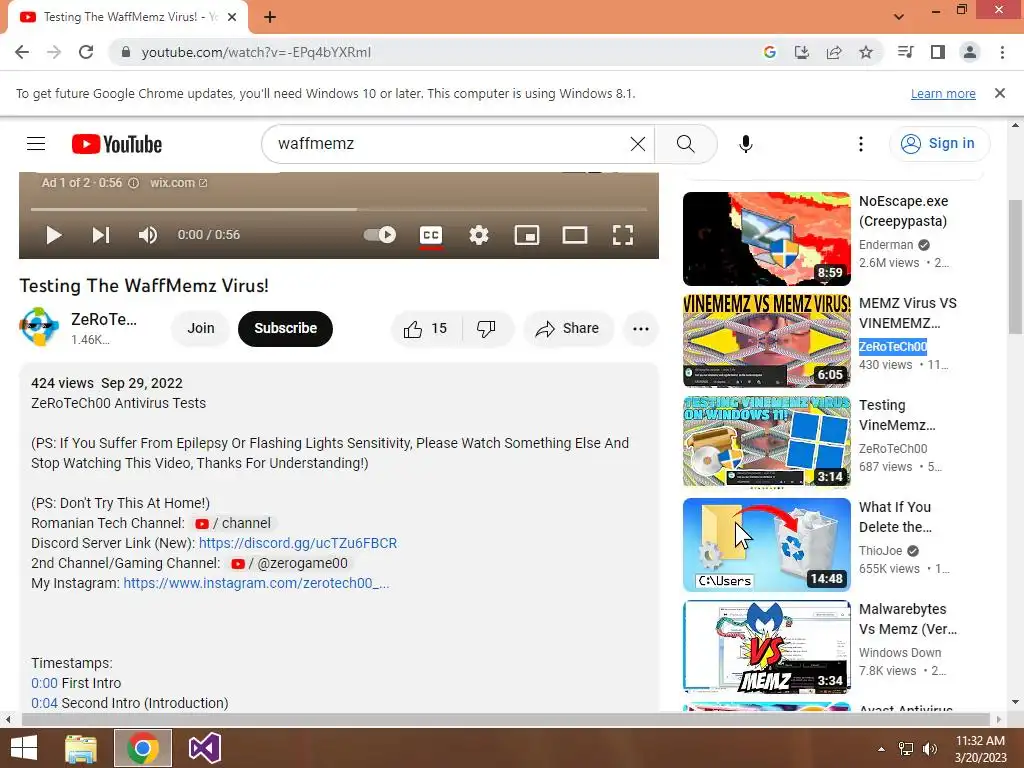Image resolution: width=1024 pixels, height=768 pixels.
Task: Join the ZeRoTe channel membership
Action: (201, 328)
